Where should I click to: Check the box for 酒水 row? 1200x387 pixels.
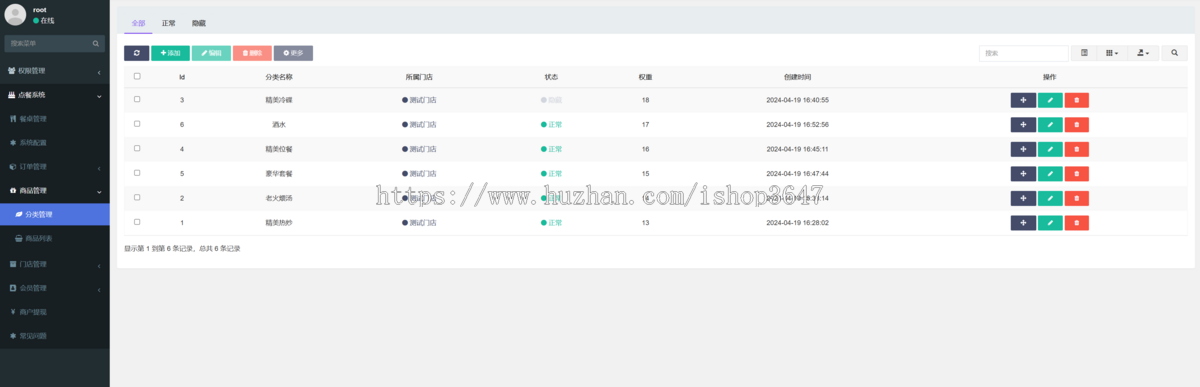tap(137, 124)
